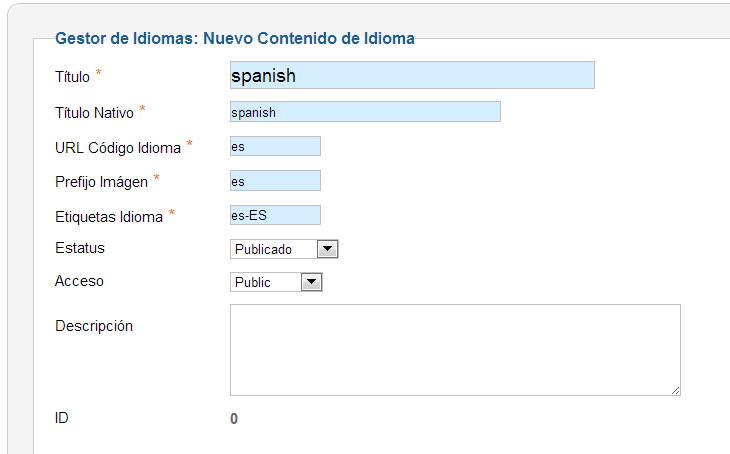Screen dimensions: 730x454
Task: Click the 'Estatus' label text
Action: pos(80,248)
